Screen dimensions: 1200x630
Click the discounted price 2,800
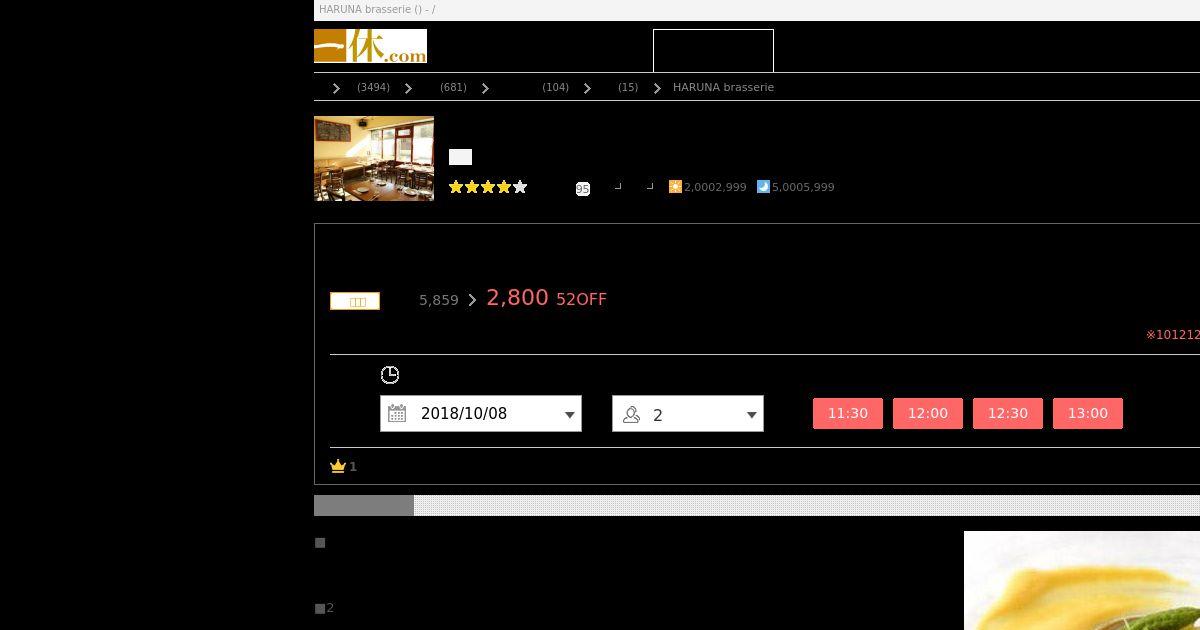coord(517,297)
